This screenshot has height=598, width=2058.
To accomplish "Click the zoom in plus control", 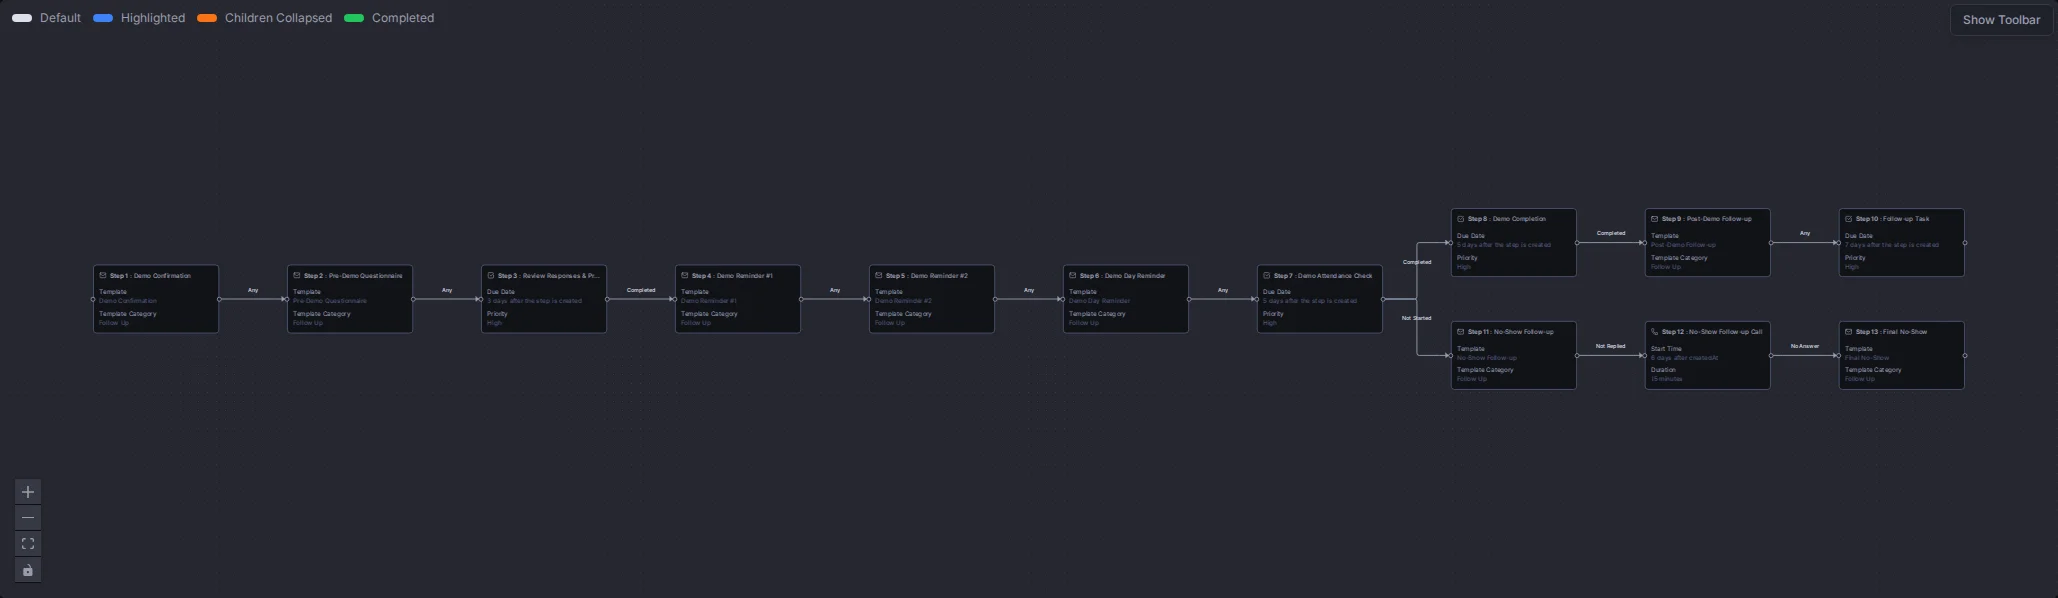I will coord(28,492).
